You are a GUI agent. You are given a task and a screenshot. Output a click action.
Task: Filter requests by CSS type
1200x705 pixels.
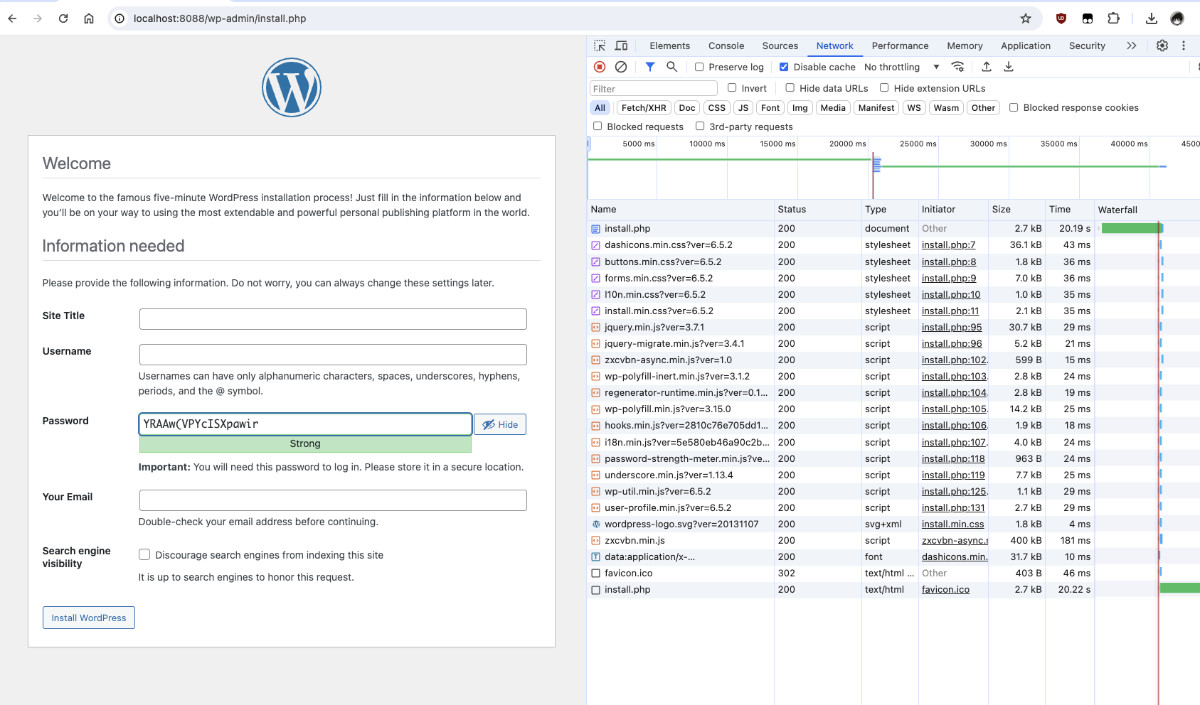point(717,107)
